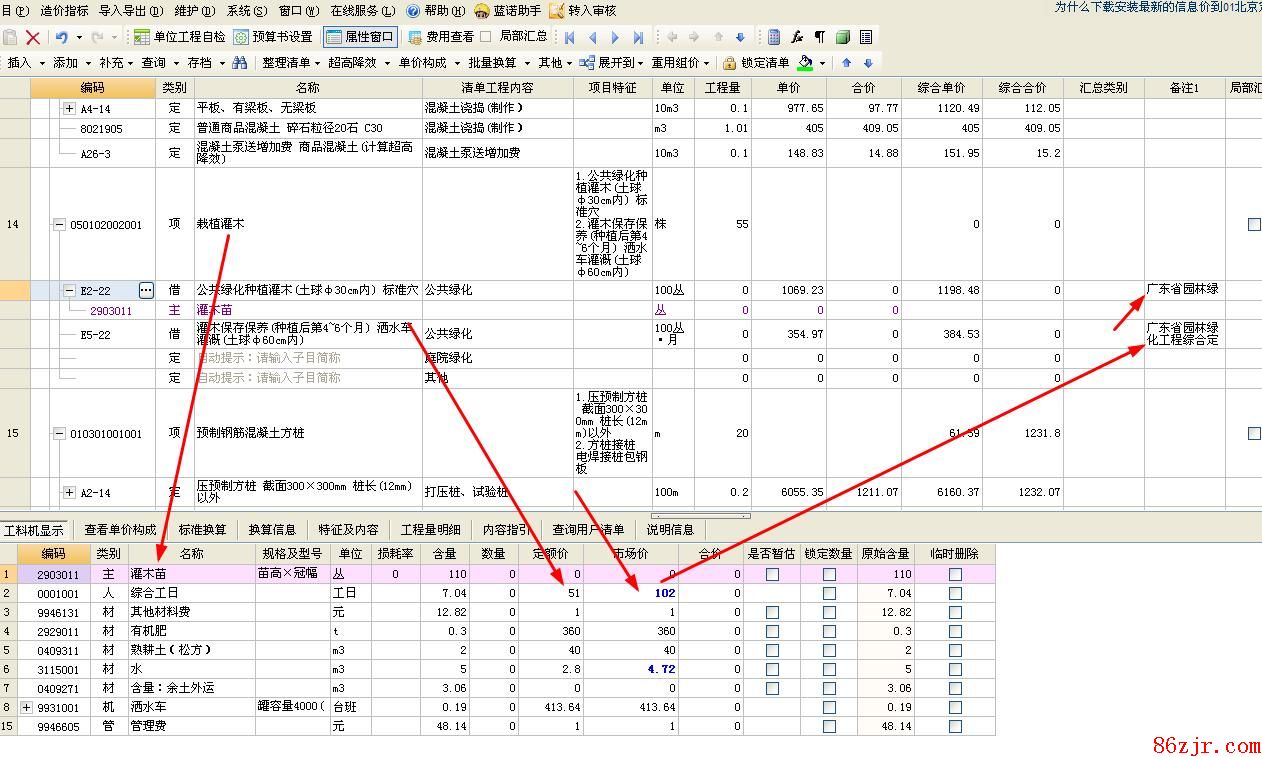1262x757 pixels.
Task: Click the fx formula icon
Action: tap(797, 37)
